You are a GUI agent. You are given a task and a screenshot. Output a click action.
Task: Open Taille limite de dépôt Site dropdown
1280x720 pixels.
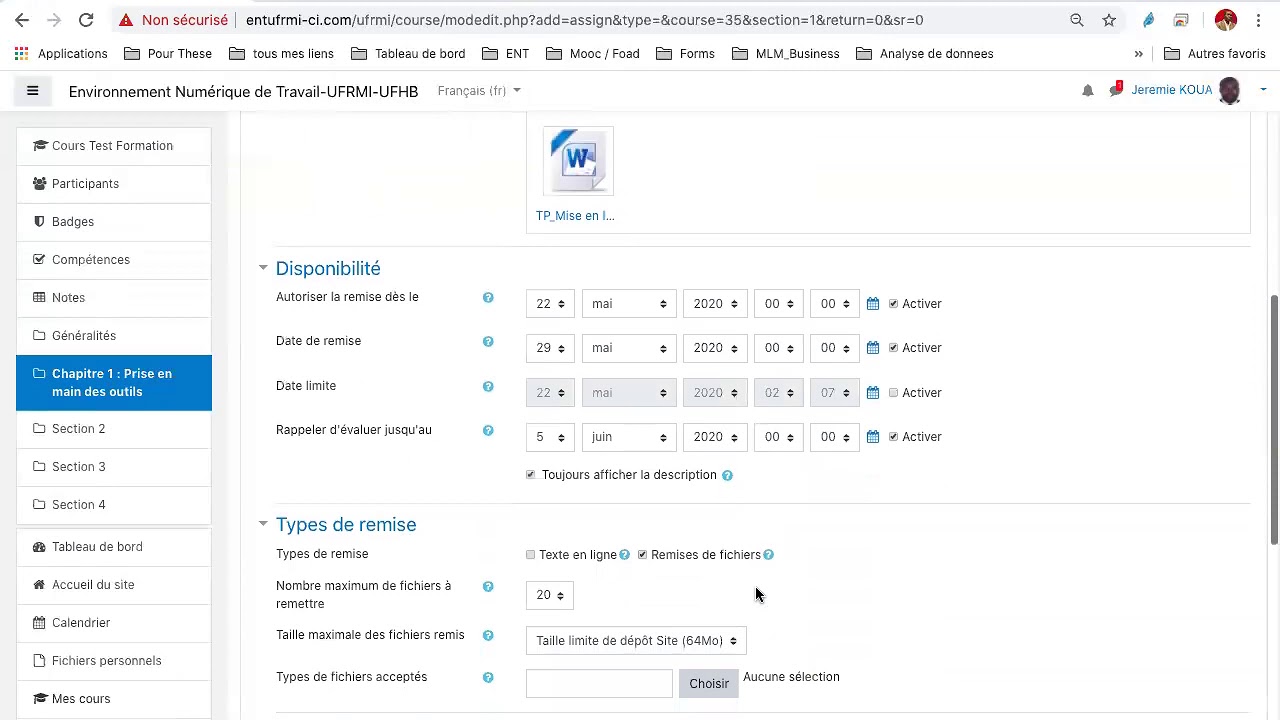[636, 641]
